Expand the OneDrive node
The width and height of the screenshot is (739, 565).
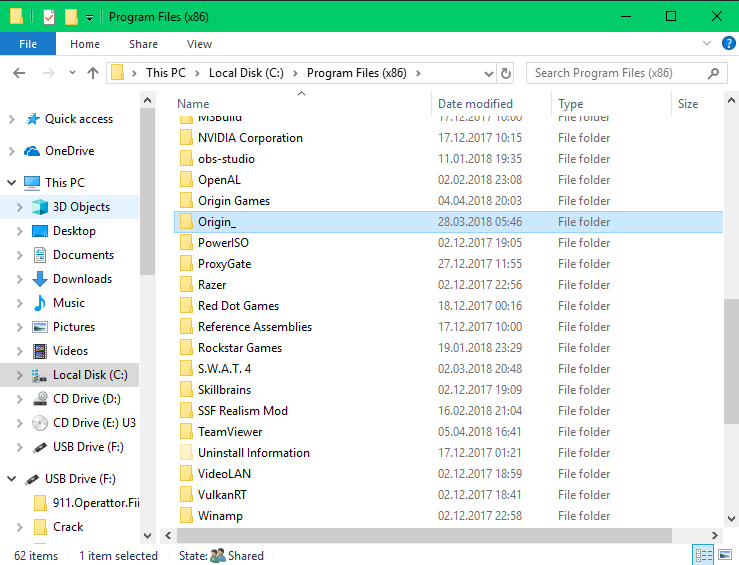12,151
